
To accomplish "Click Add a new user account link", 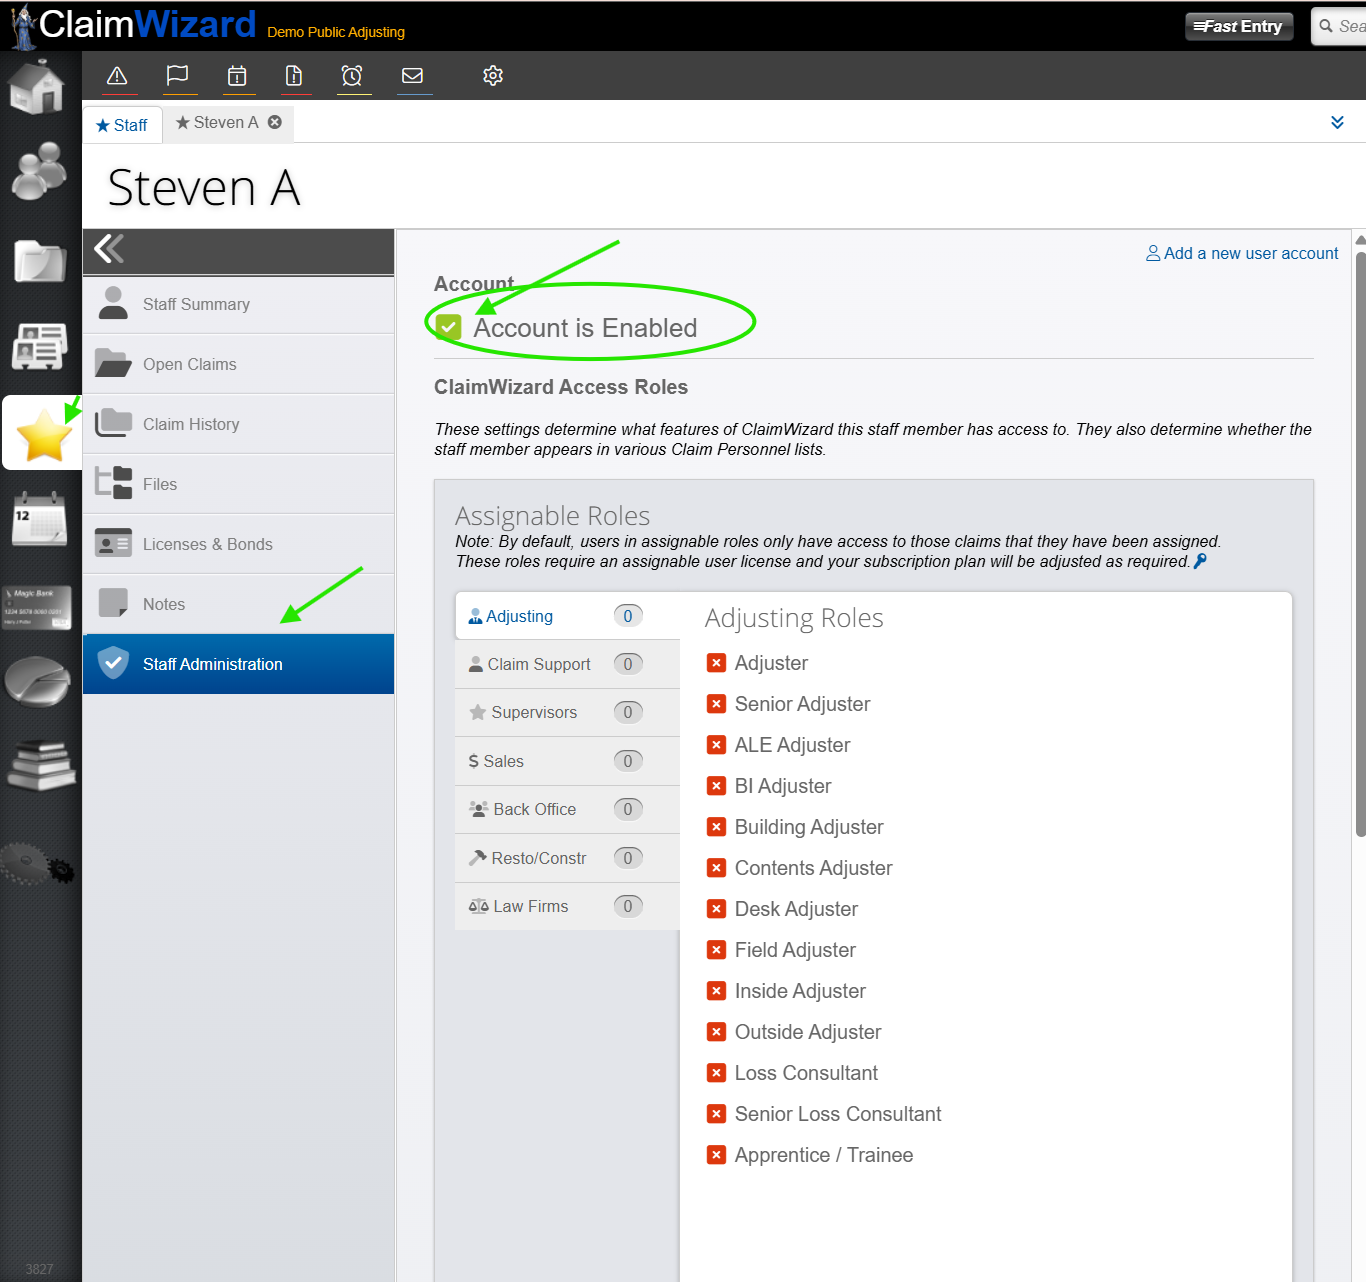I will coord(1242,254).
